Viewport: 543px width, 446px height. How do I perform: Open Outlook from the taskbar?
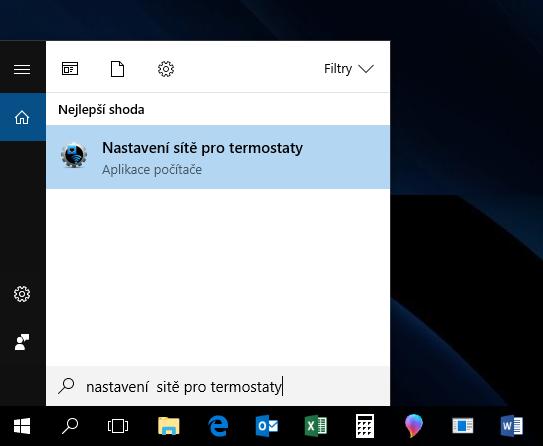(267, 426)
